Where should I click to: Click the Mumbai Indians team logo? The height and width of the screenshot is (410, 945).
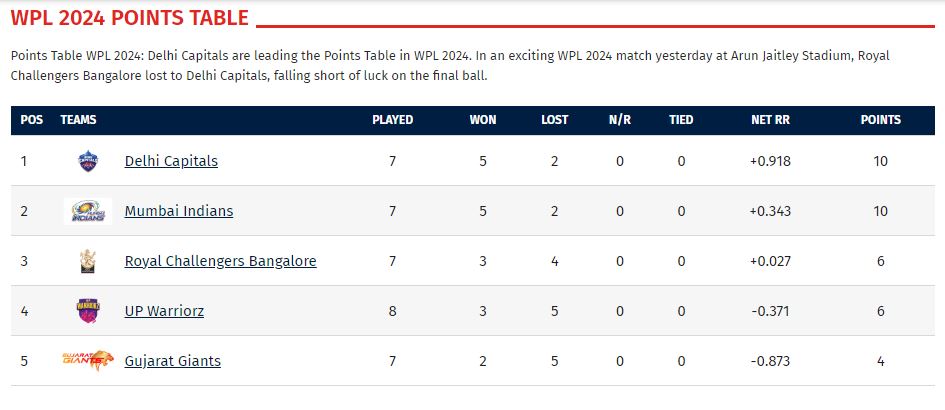88,211
